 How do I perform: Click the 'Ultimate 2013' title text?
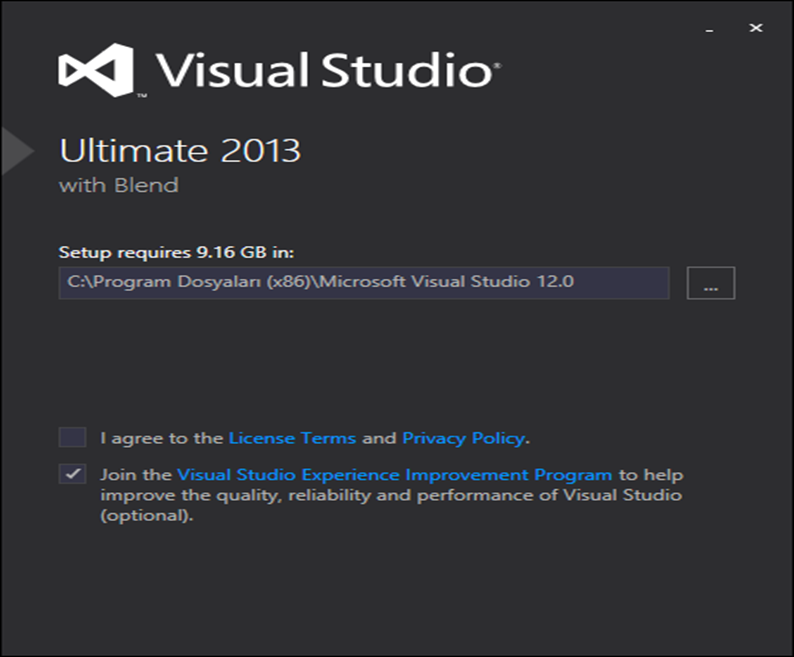tap(180, 150)
